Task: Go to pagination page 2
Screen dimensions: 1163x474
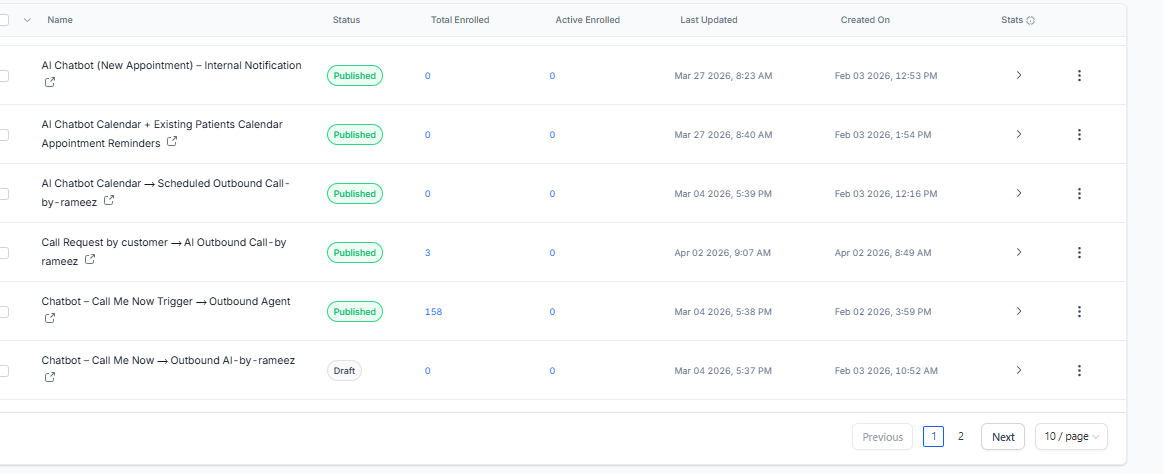Action: point(961,437)
